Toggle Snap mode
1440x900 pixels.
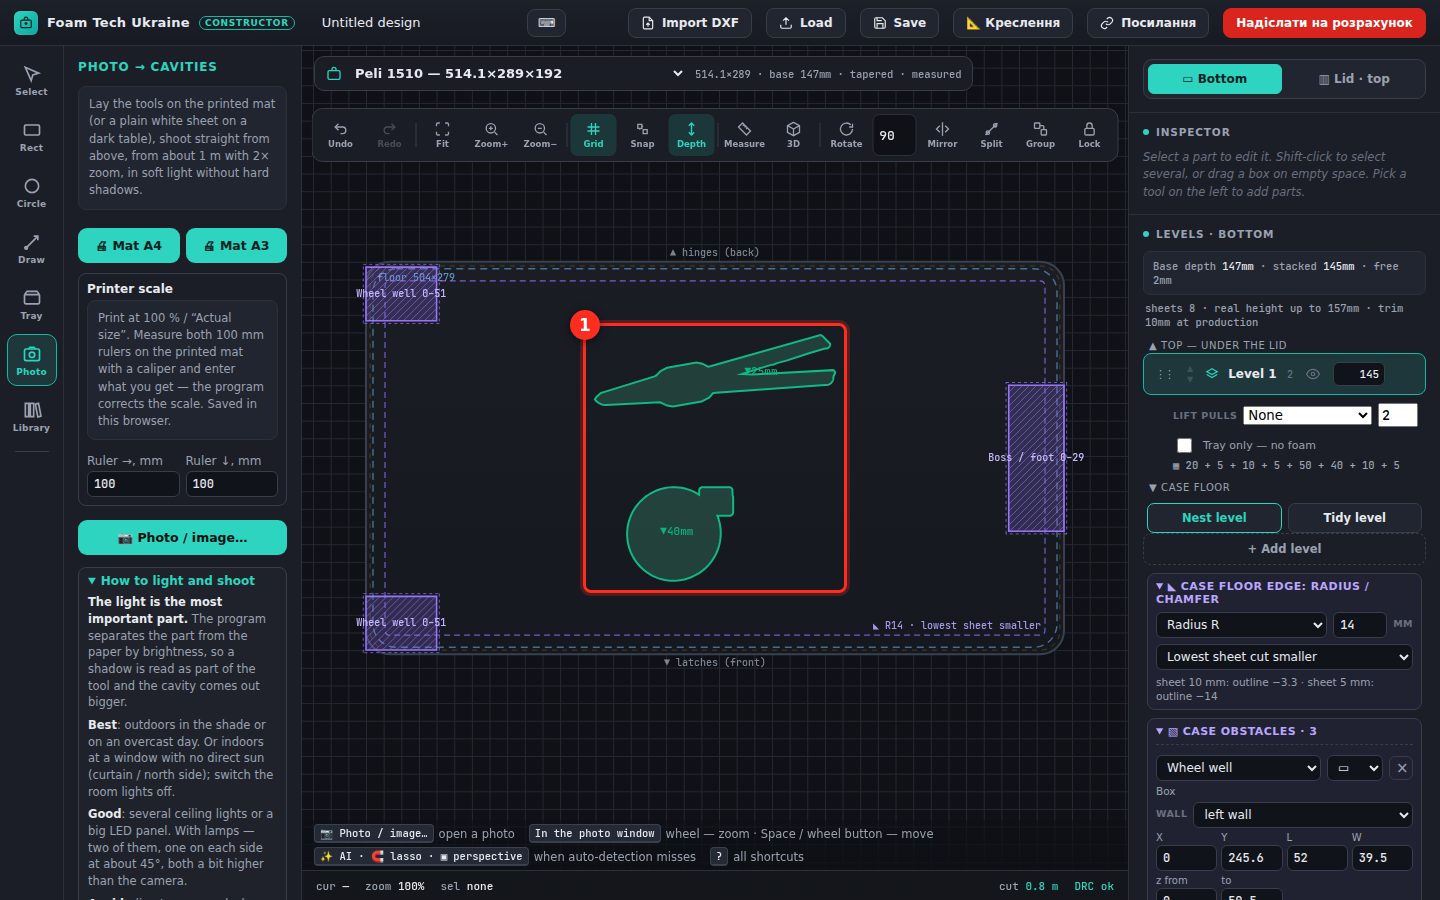(642, 135)
